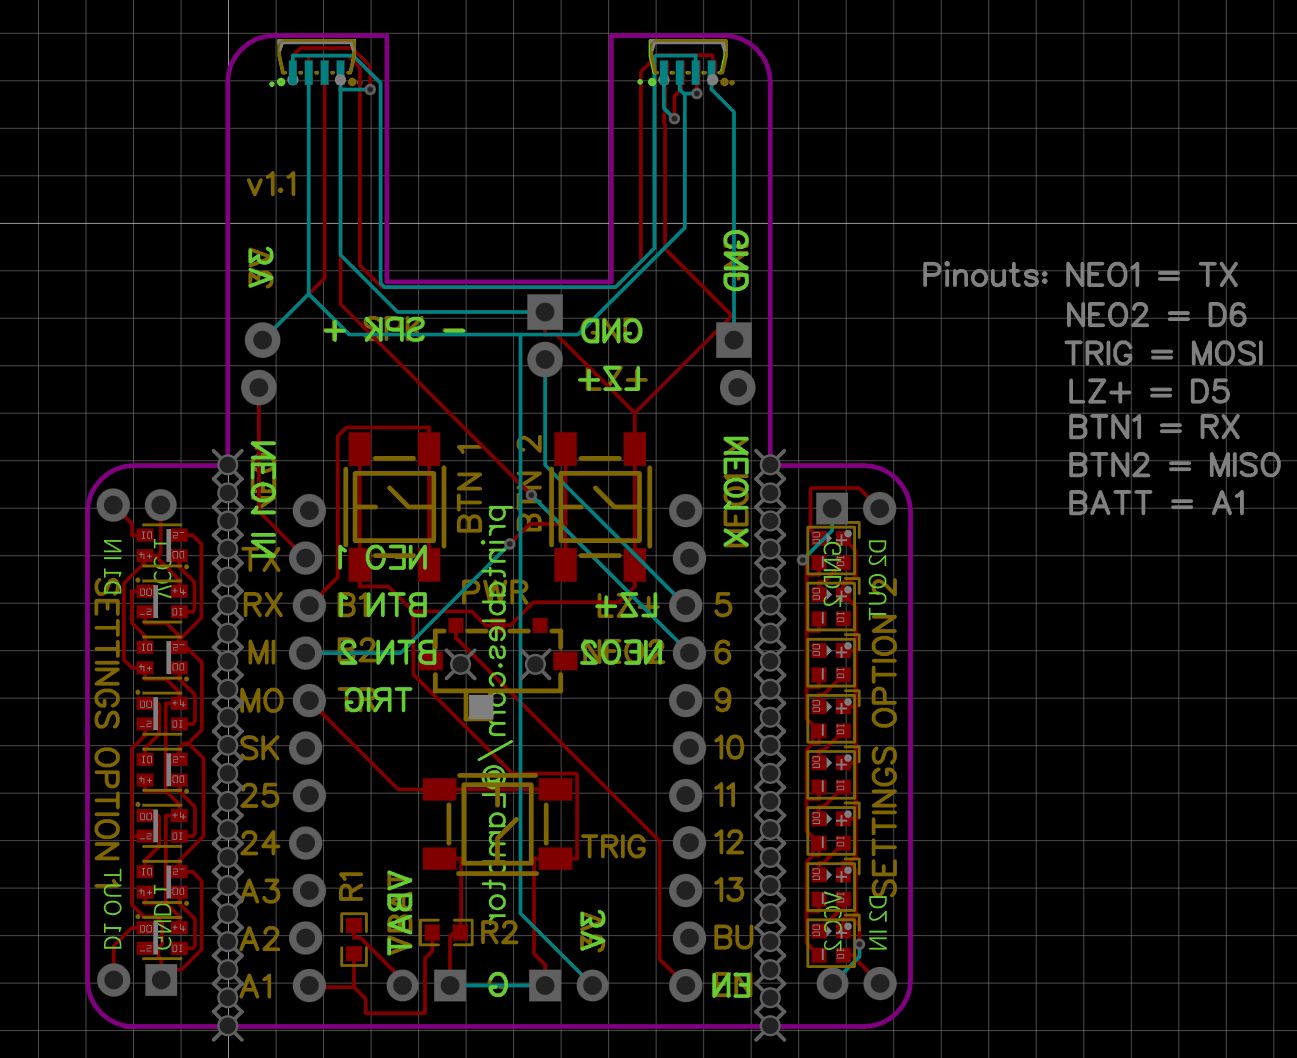Click the header pad labeled 13
The width and height of the screenshot is (1297, 1058).
coord(686,890)
